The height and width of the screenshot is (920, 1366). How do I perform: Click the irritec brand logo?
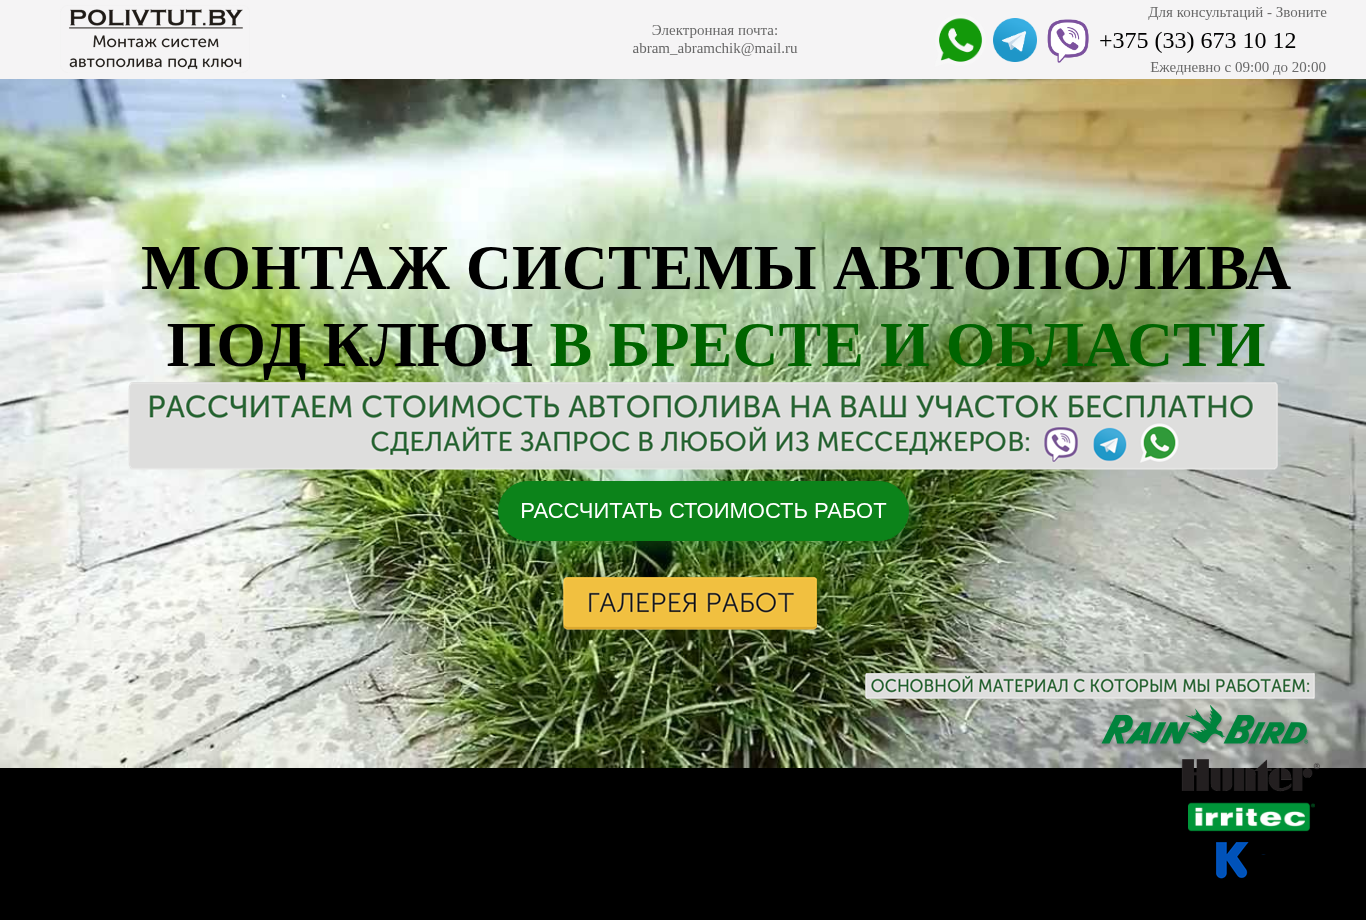click(x=1249, y=817)
